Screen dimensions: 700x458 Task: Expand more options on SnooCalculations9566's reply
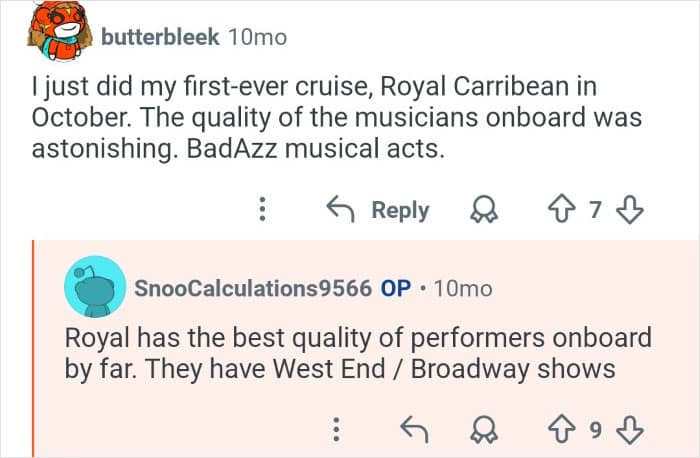[x=337, y=430]
